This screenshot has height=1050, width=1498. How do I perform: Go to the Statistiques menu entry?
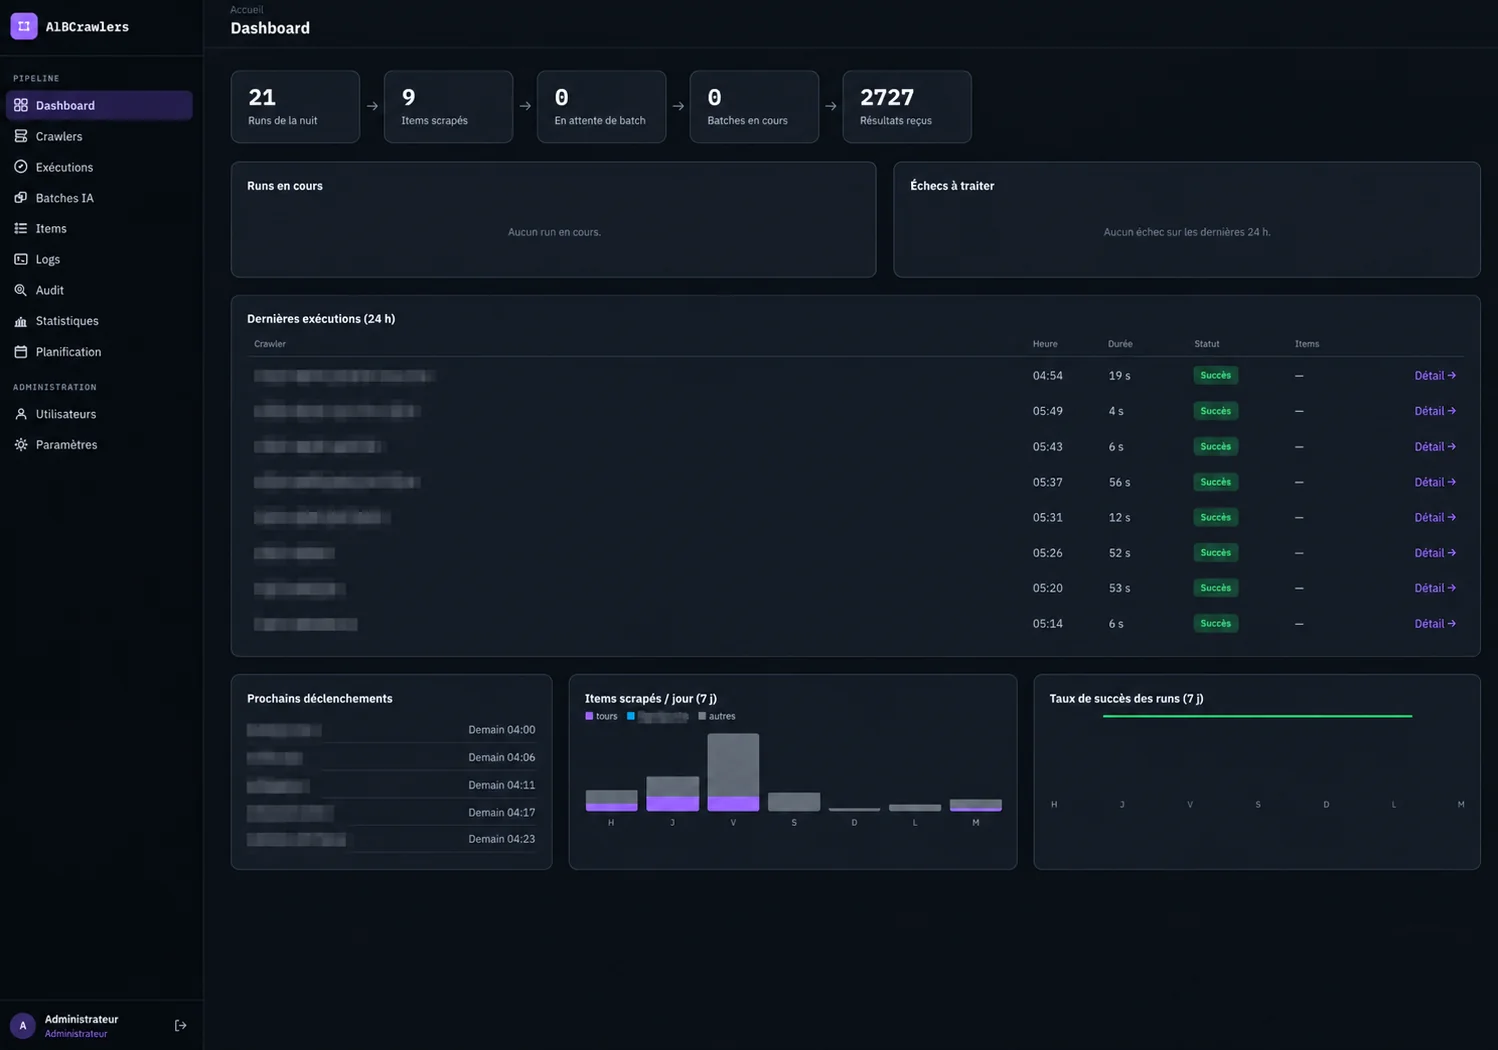[99, 321]
